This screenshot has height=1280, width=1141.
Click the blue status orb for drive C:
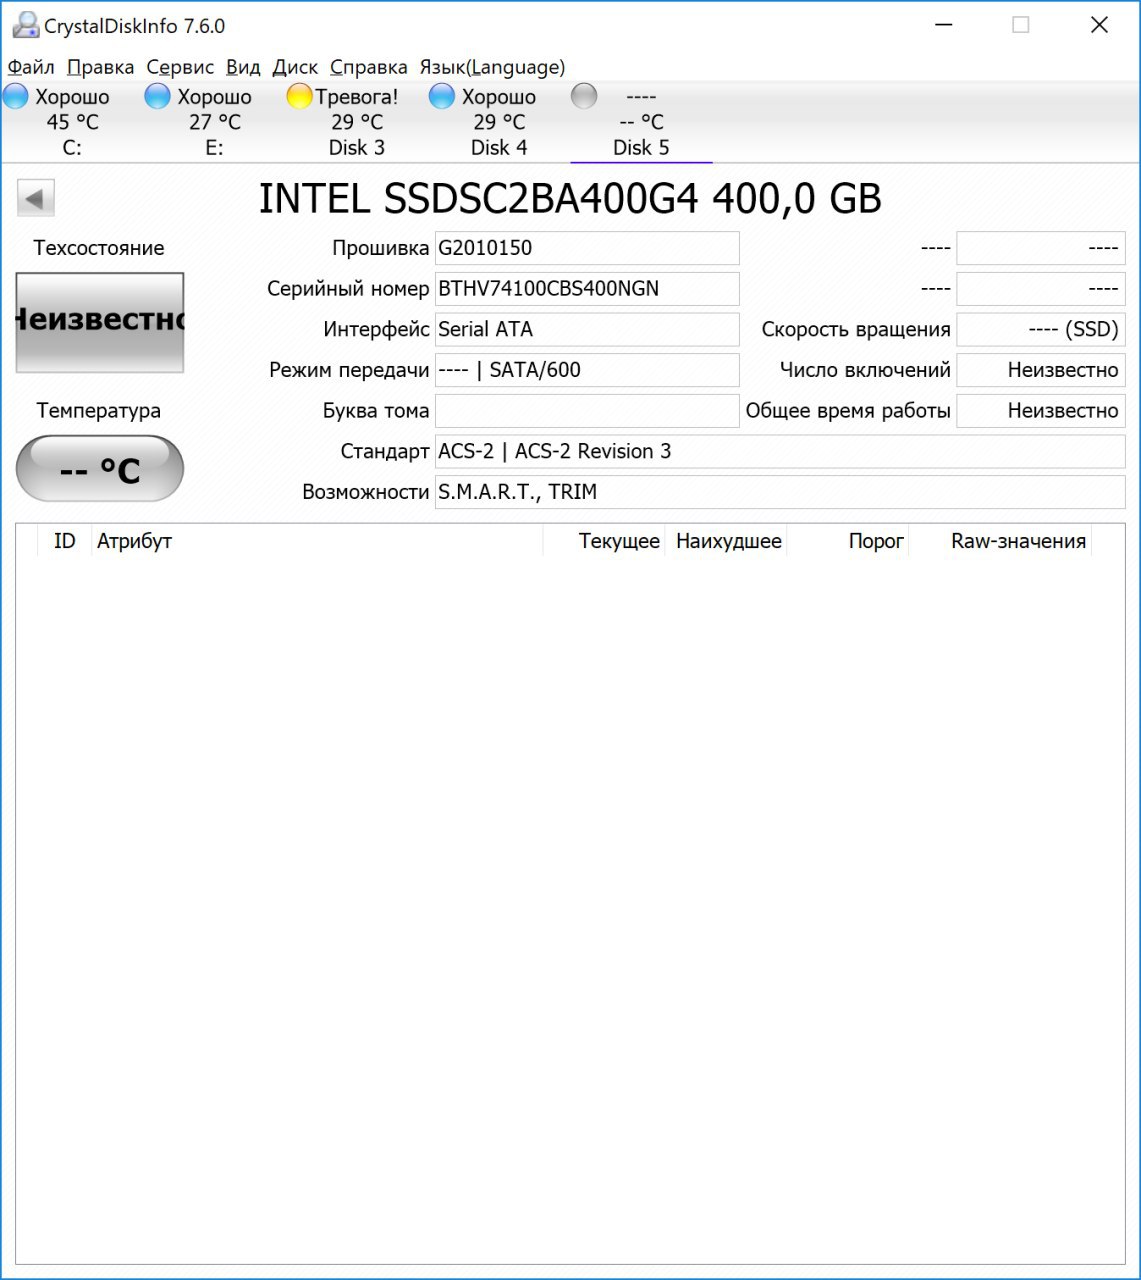pos(16,96)
